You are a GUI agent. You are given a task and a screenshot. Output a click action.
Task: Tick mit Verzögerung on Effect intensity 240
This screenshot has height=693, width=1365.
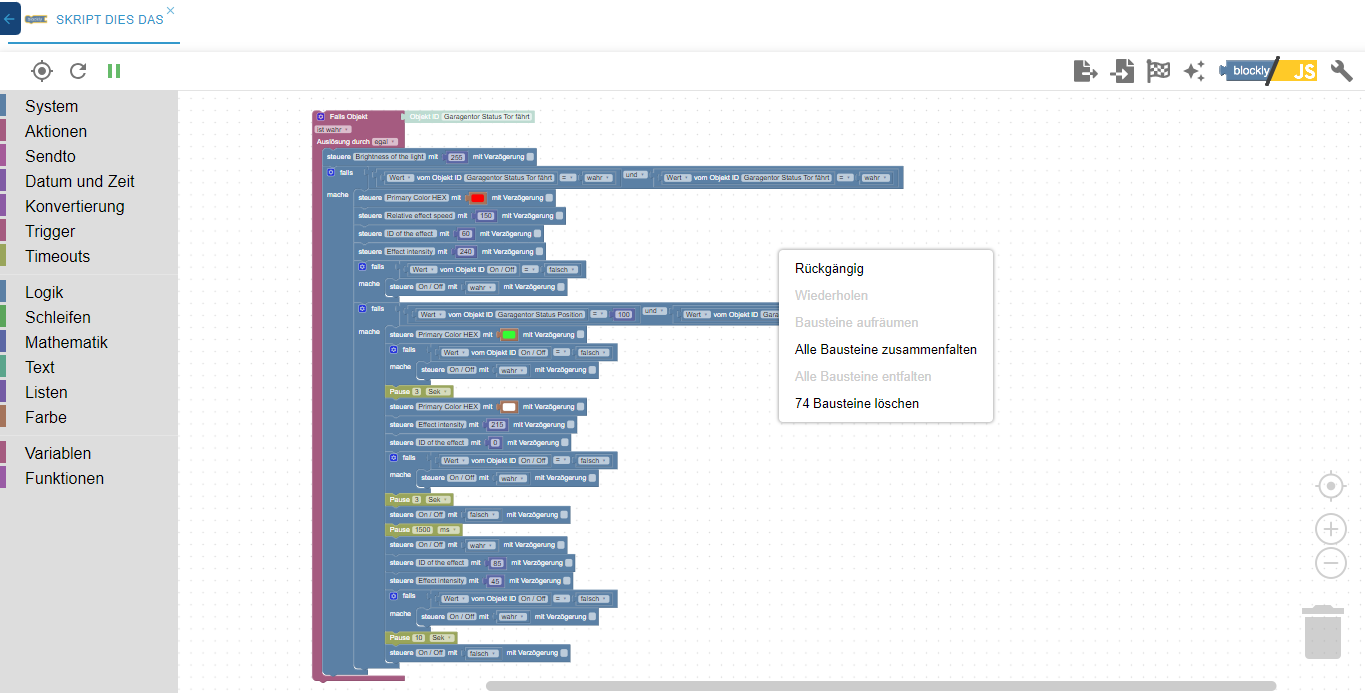tap(539, 251)
